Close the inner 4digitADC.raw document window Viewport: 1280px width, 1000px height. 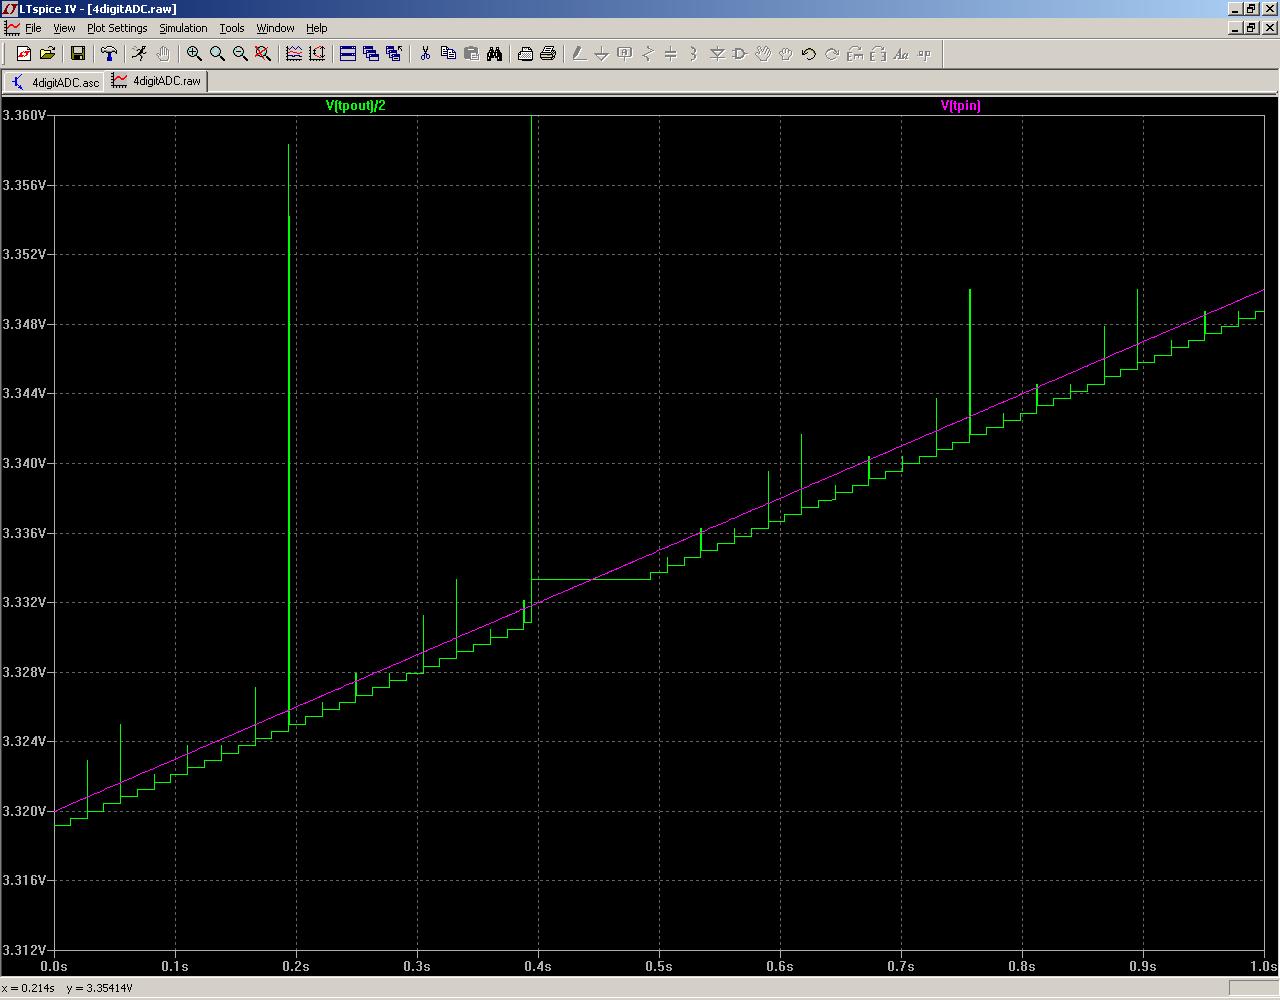pos(1268,28)
